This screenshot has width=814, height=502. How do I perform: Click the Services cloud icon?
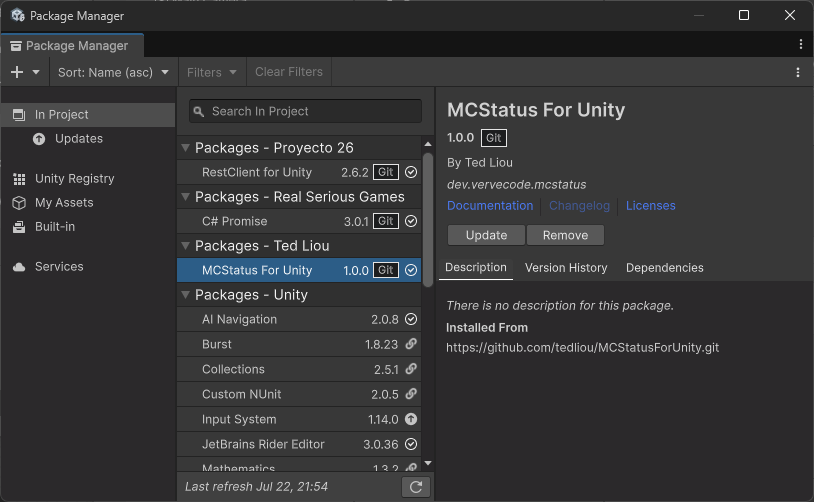point(19,267)
